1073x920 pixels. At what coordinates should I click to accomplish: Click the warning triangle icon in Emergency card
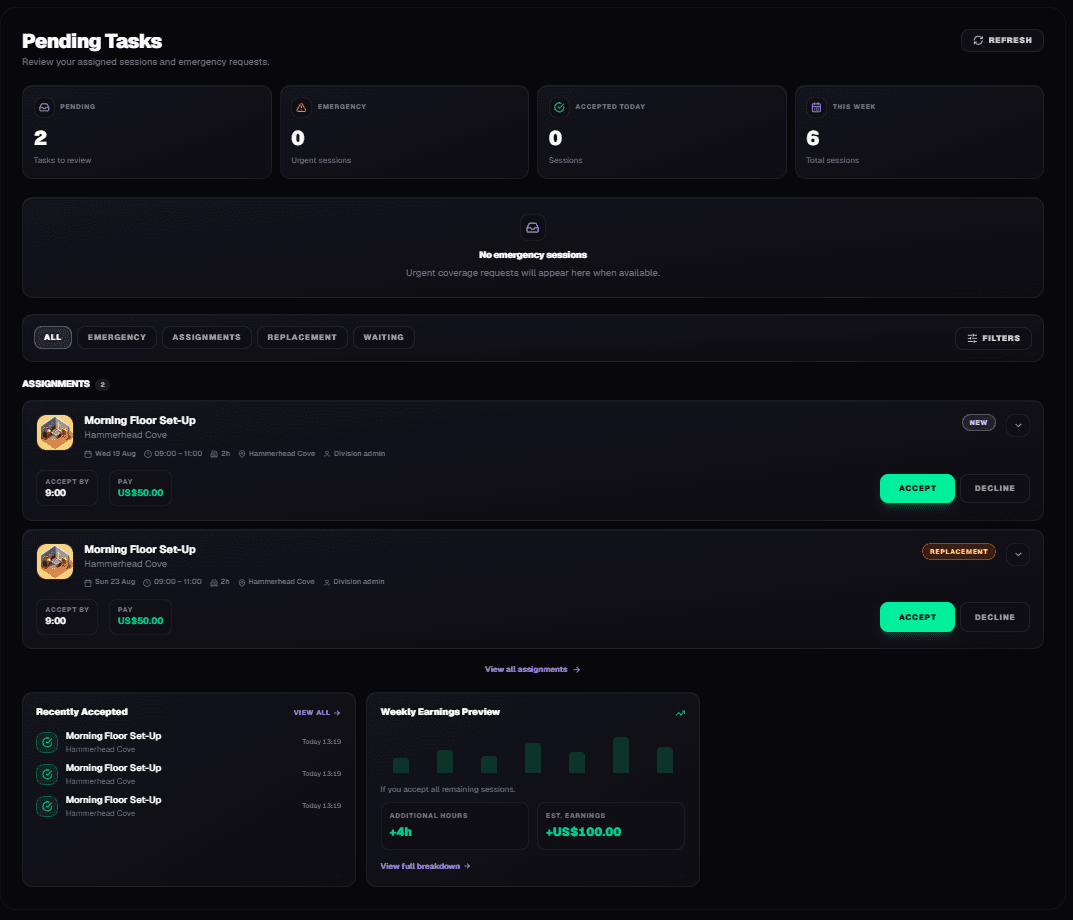point(301,107)
